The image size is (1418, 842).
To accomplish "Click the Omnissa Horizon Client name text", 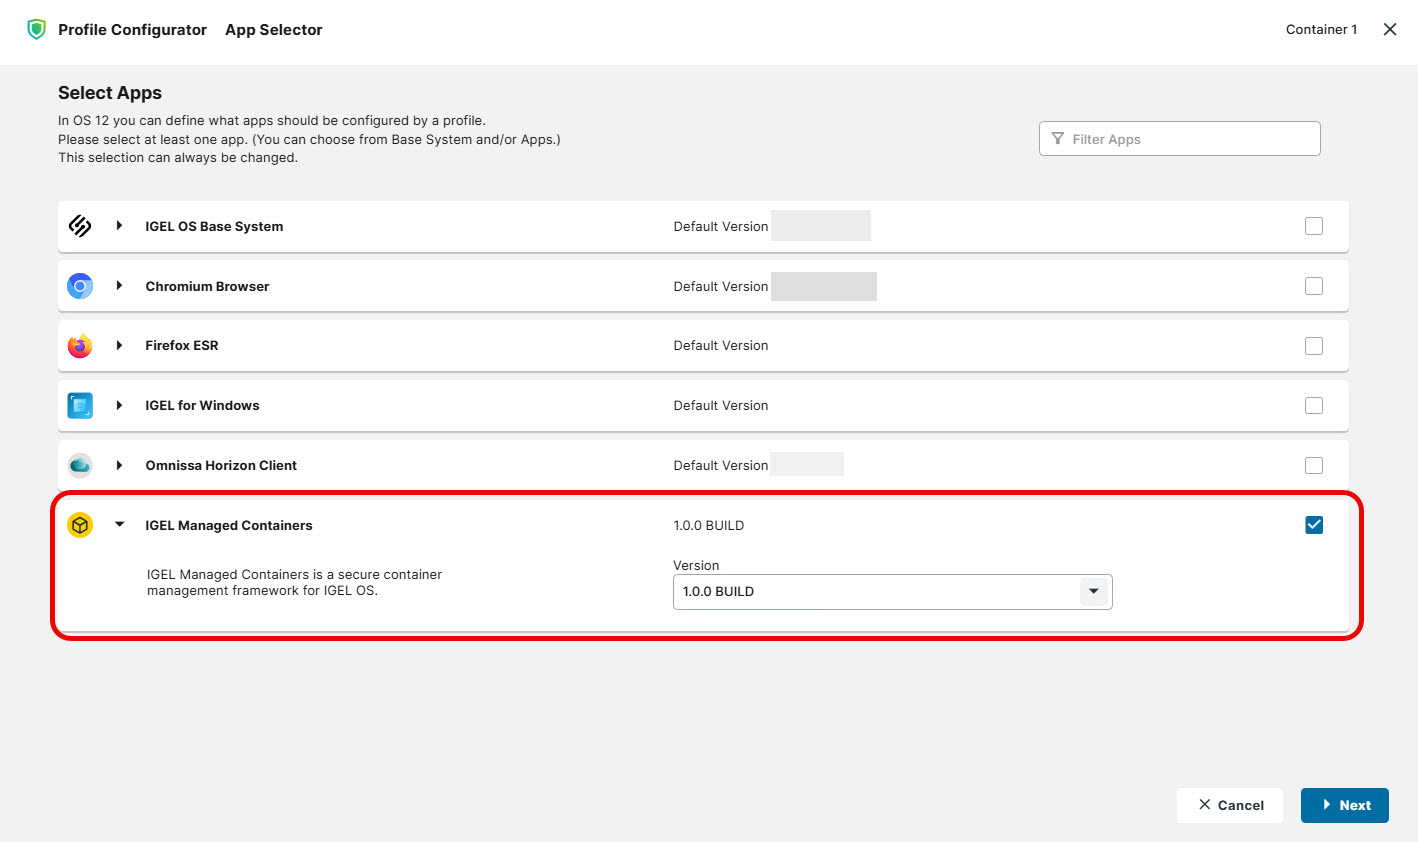I will (x=221, y=465).
